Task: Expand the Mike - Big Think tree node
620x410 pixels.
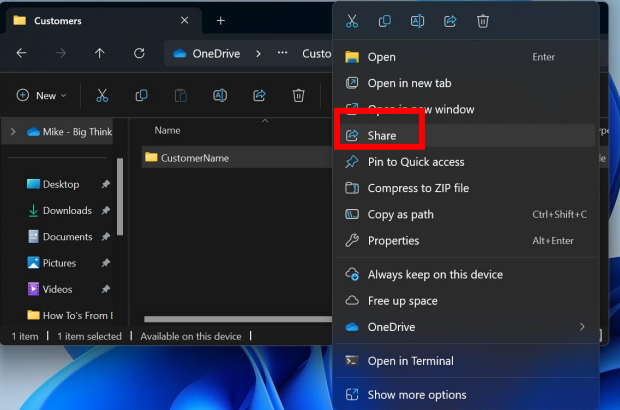Action: 13,132
